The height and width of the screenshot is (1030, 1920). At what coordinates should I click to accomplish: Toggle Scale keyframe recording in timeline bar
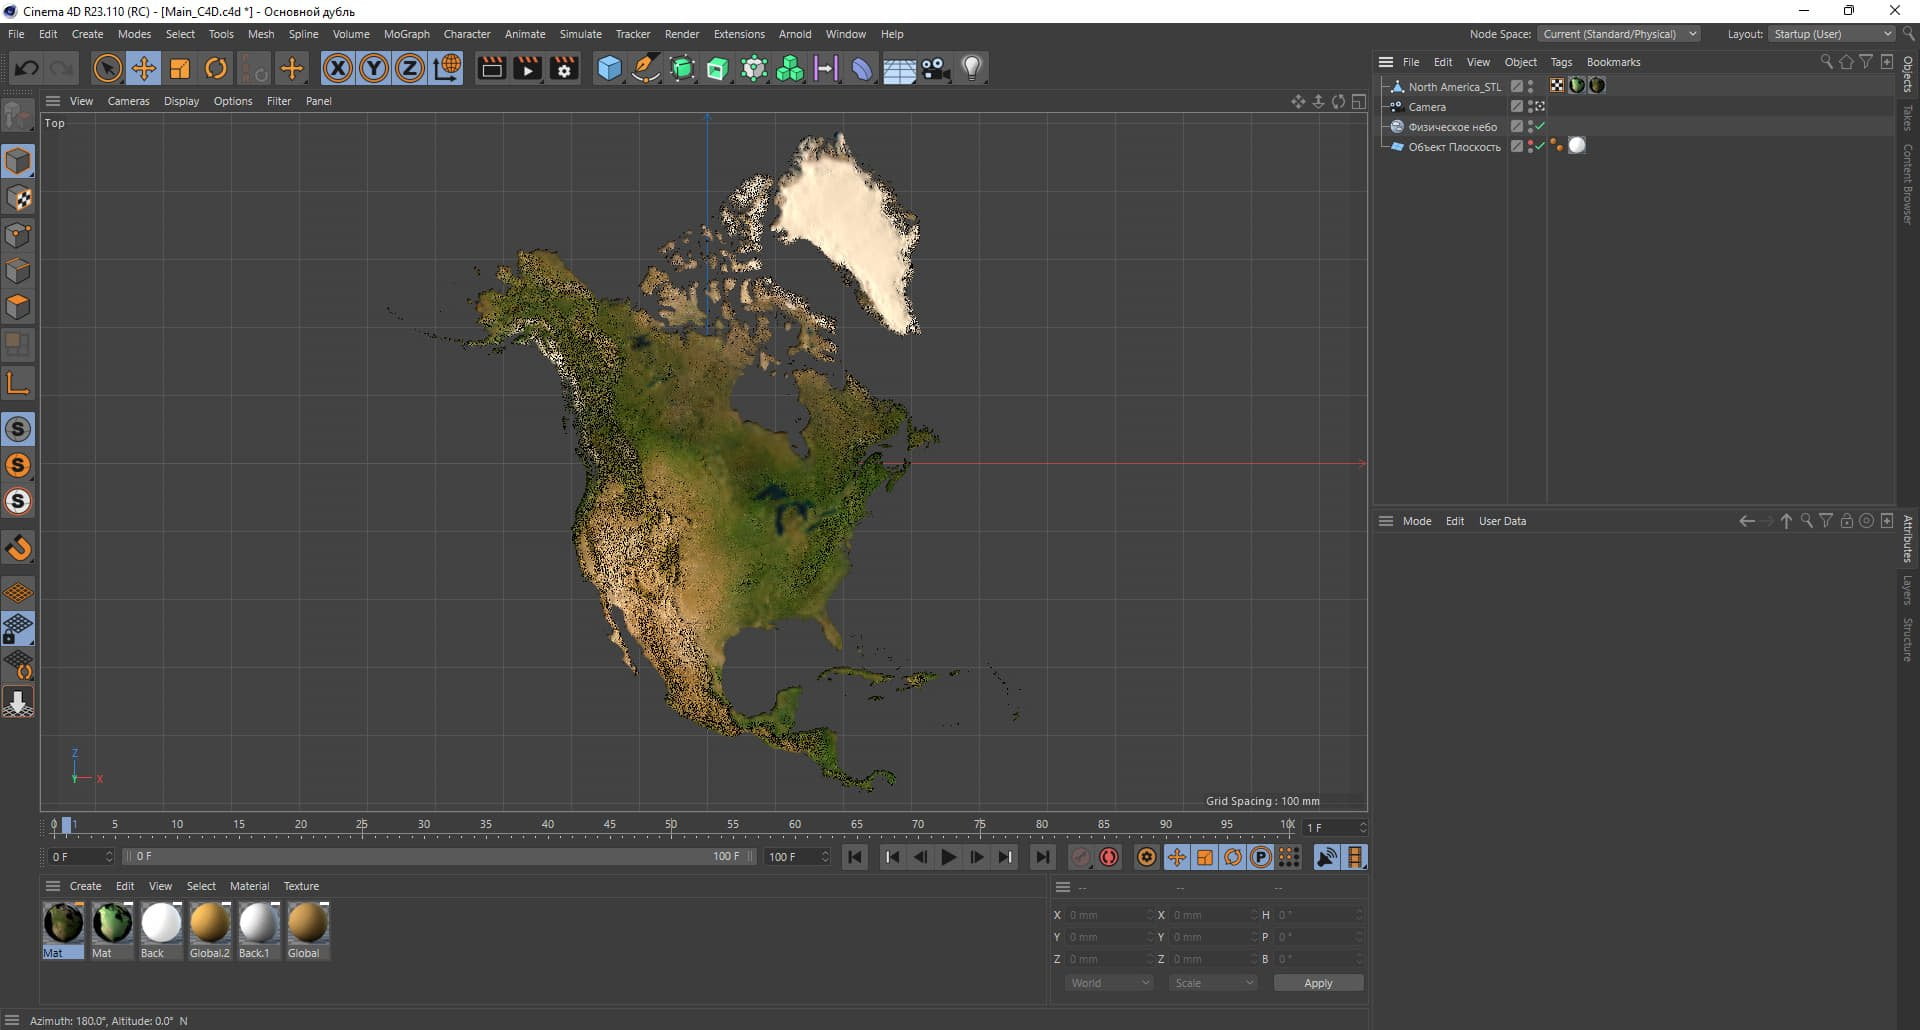(x=1205, y=857)
